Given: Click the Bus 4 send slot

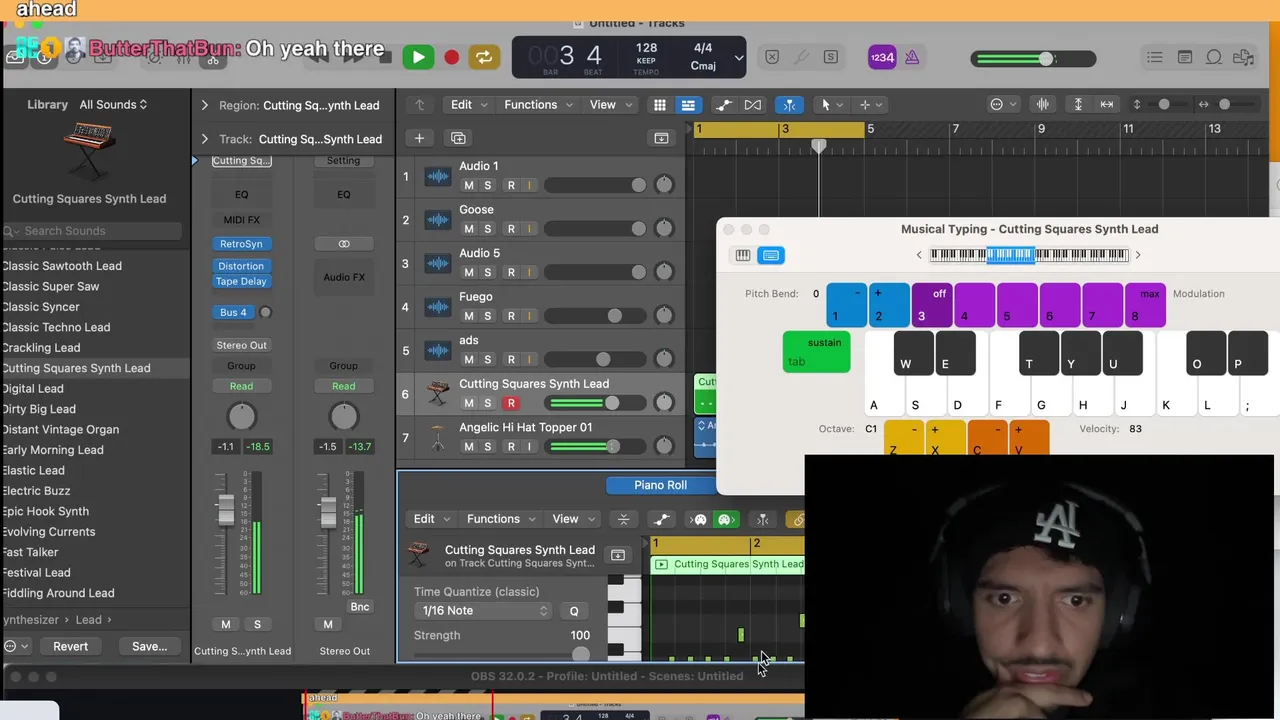Looking at the screenshot, I should click(x=233, y=312).
